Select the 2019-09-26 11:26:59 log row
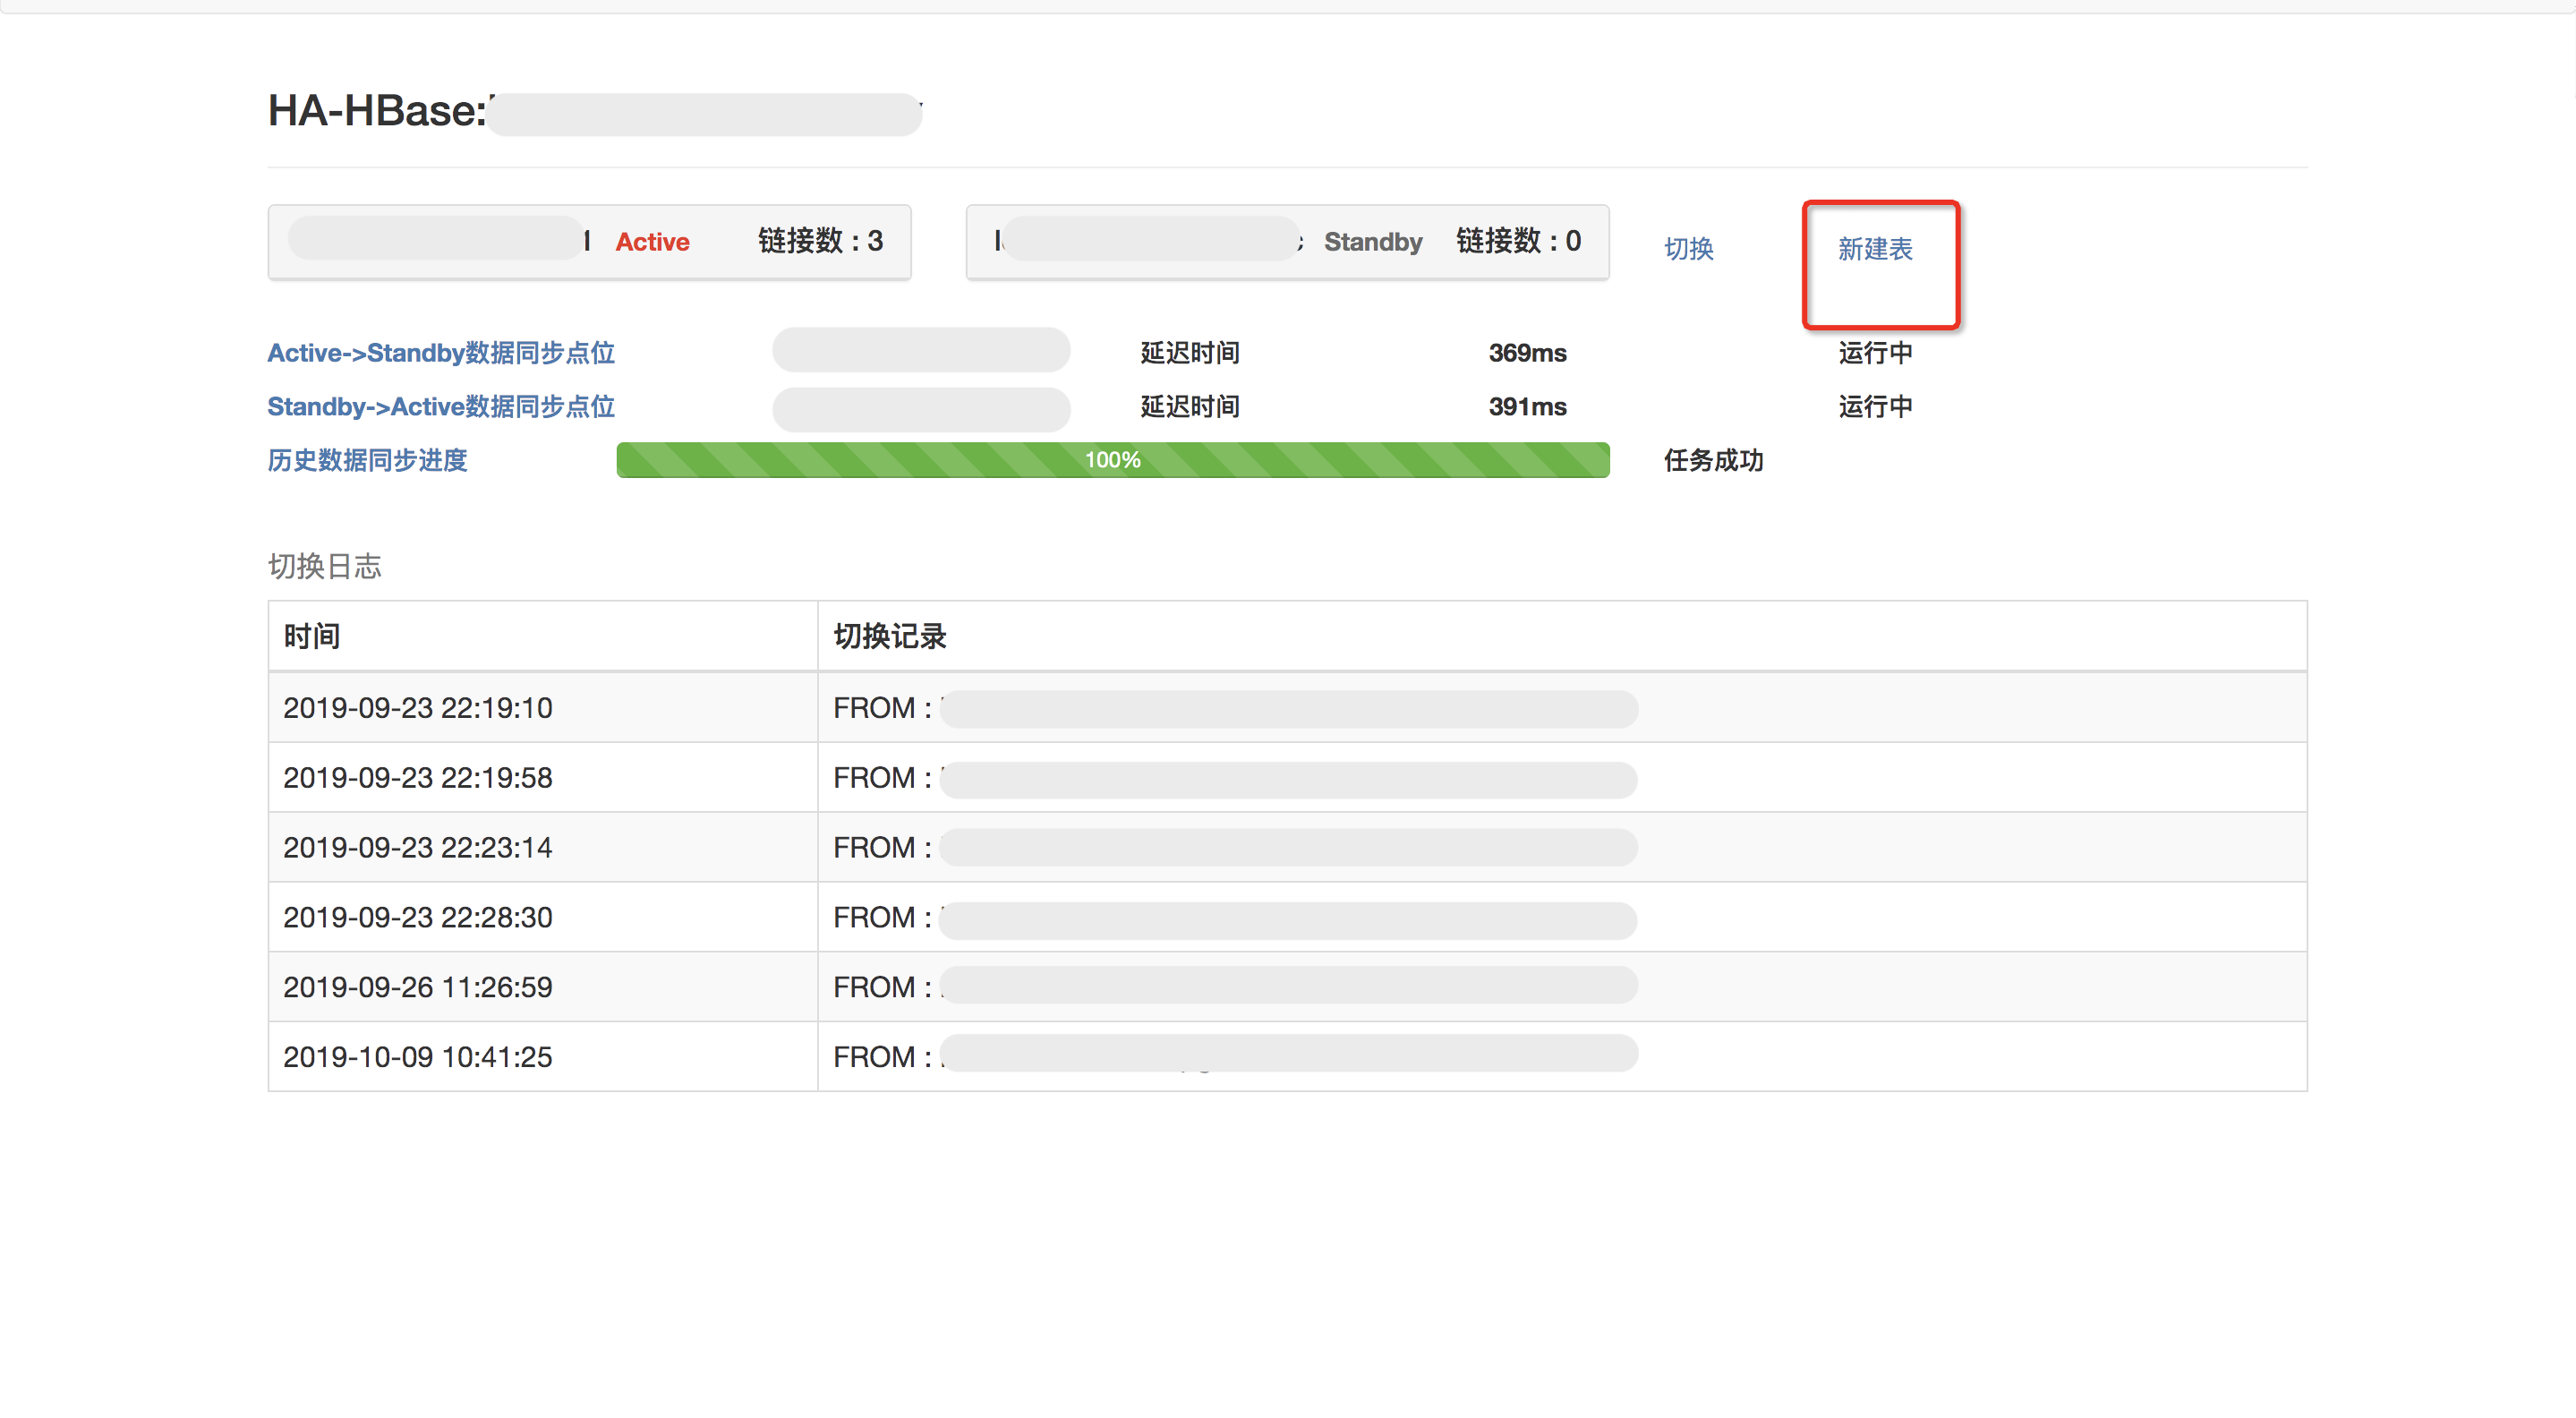The height and width of the screenshot is (1418, 2576). [1287, 987]
